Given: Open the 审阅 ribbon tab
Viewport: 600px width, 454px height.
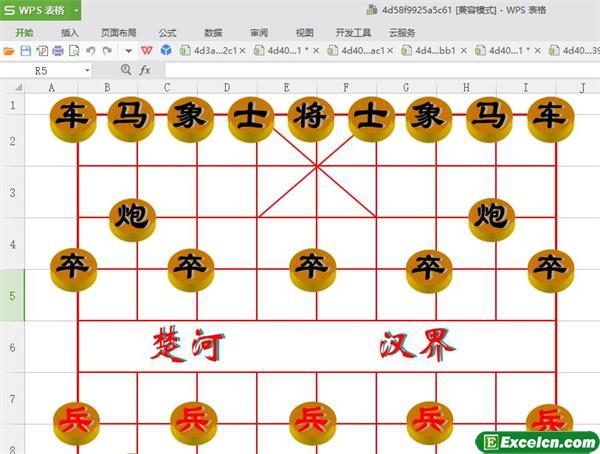Looking at the screenshot, I should click(x=259, y=33).
